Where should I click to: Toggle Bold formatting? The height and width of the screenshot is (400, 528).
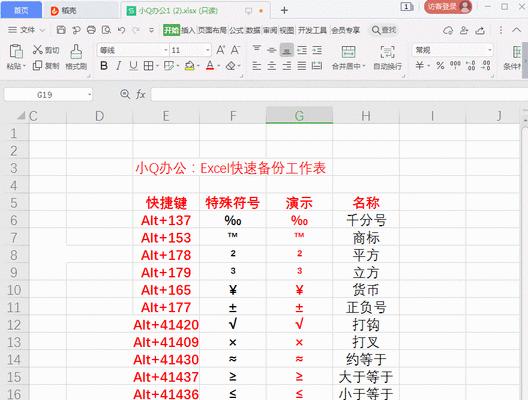104,66
